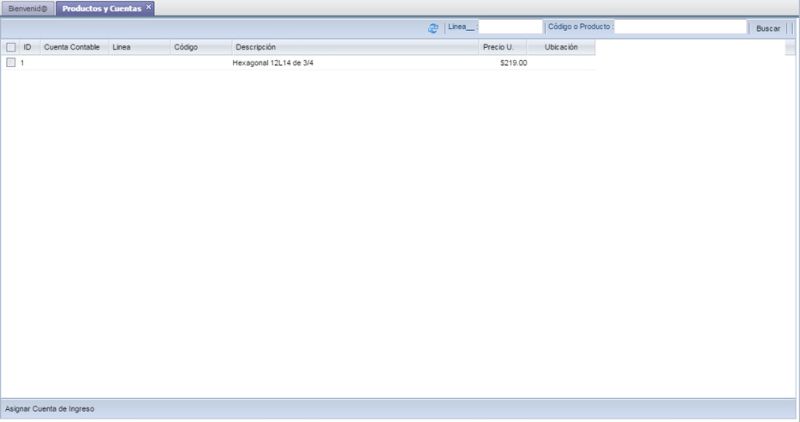The image size is (800, 422).
Task: Switch to the Bienvenid@ tab
Action: [27, 8]
